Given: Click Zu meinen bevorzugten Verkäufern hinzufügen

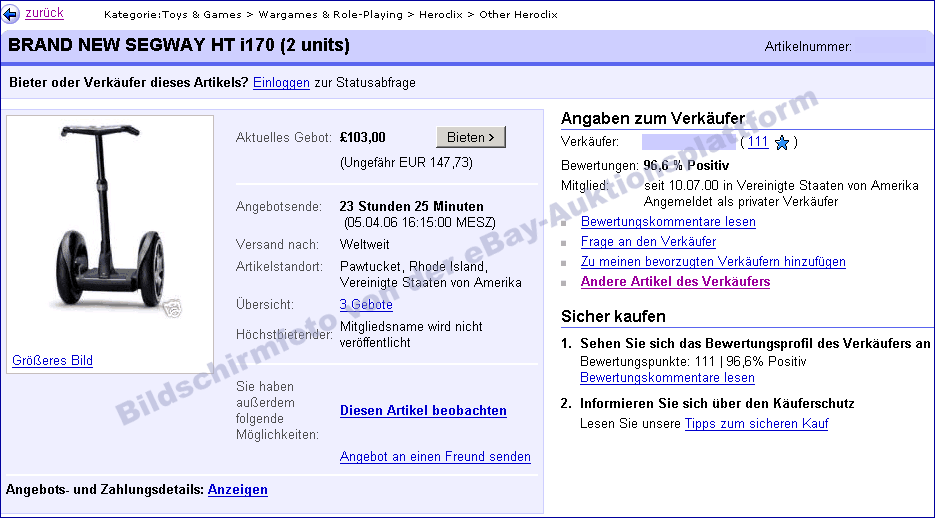Looking at the screenshot, I should click(713, 262).
